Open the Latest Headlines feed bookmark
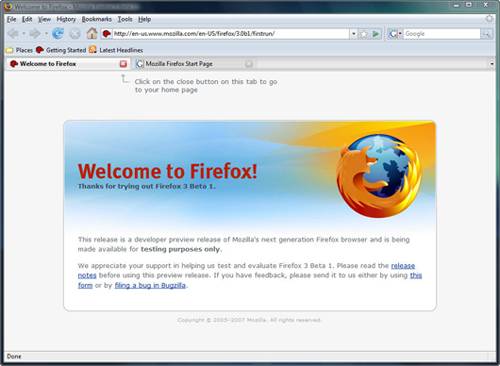 tap(116, 50)
